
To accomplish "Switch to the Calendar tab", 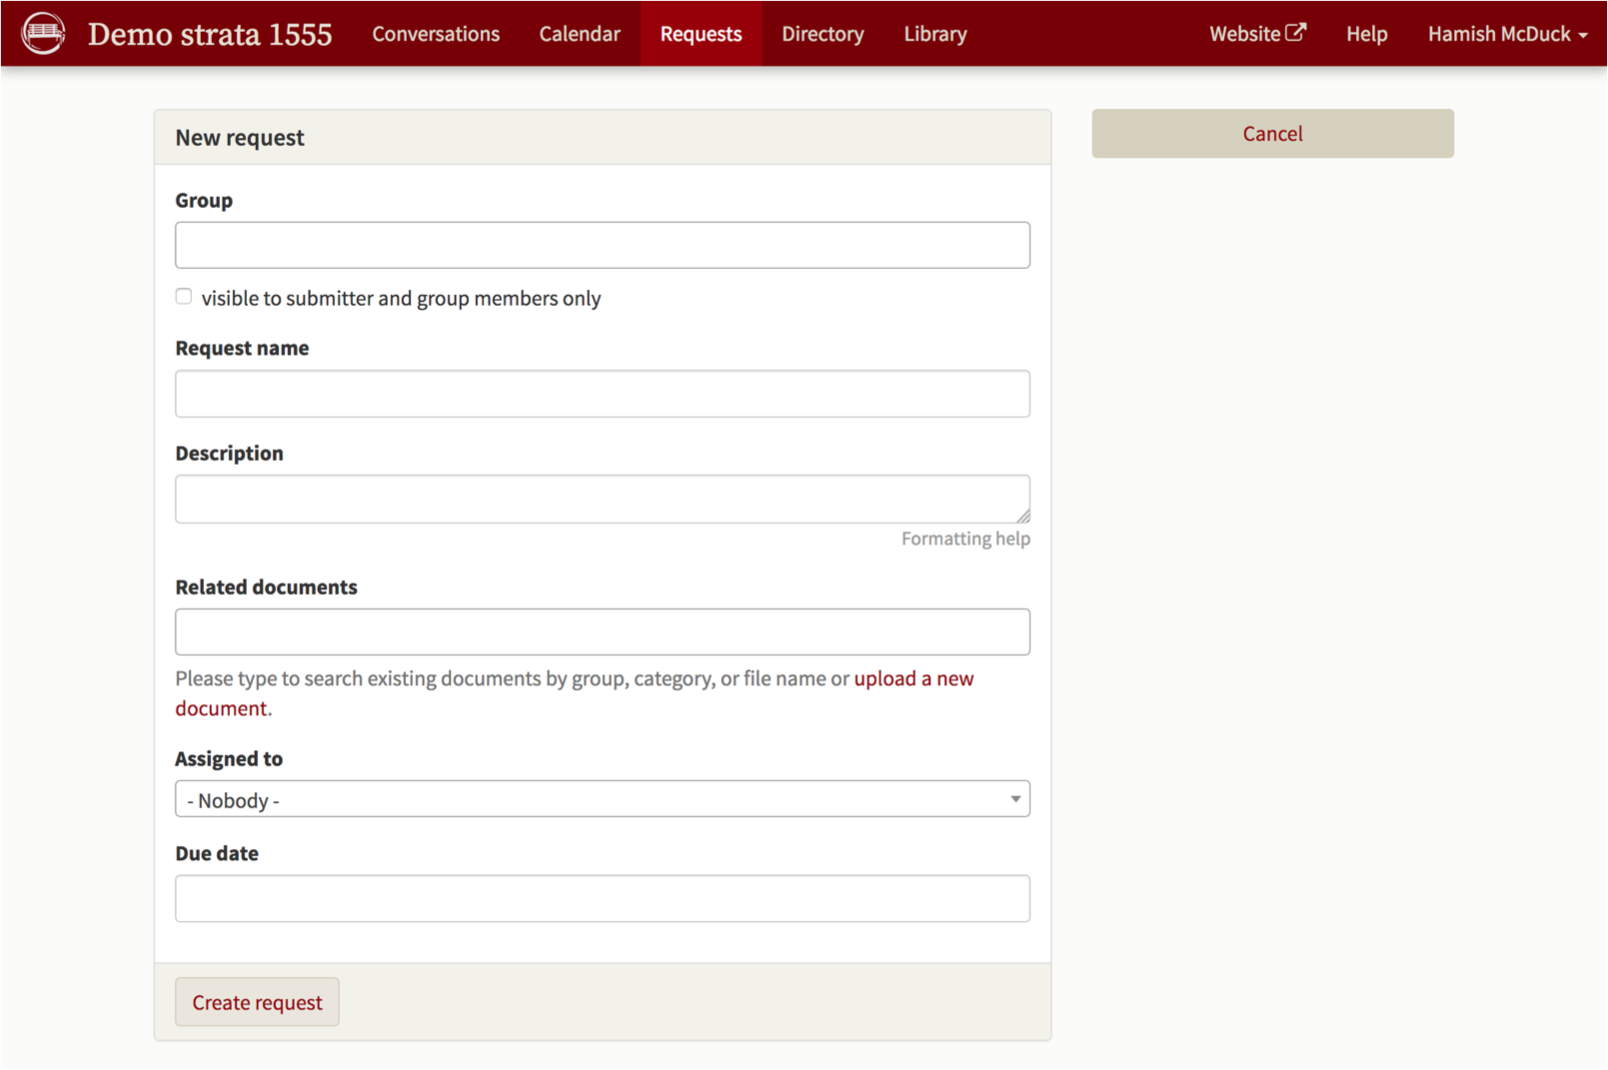I will (x=579, y=33).
